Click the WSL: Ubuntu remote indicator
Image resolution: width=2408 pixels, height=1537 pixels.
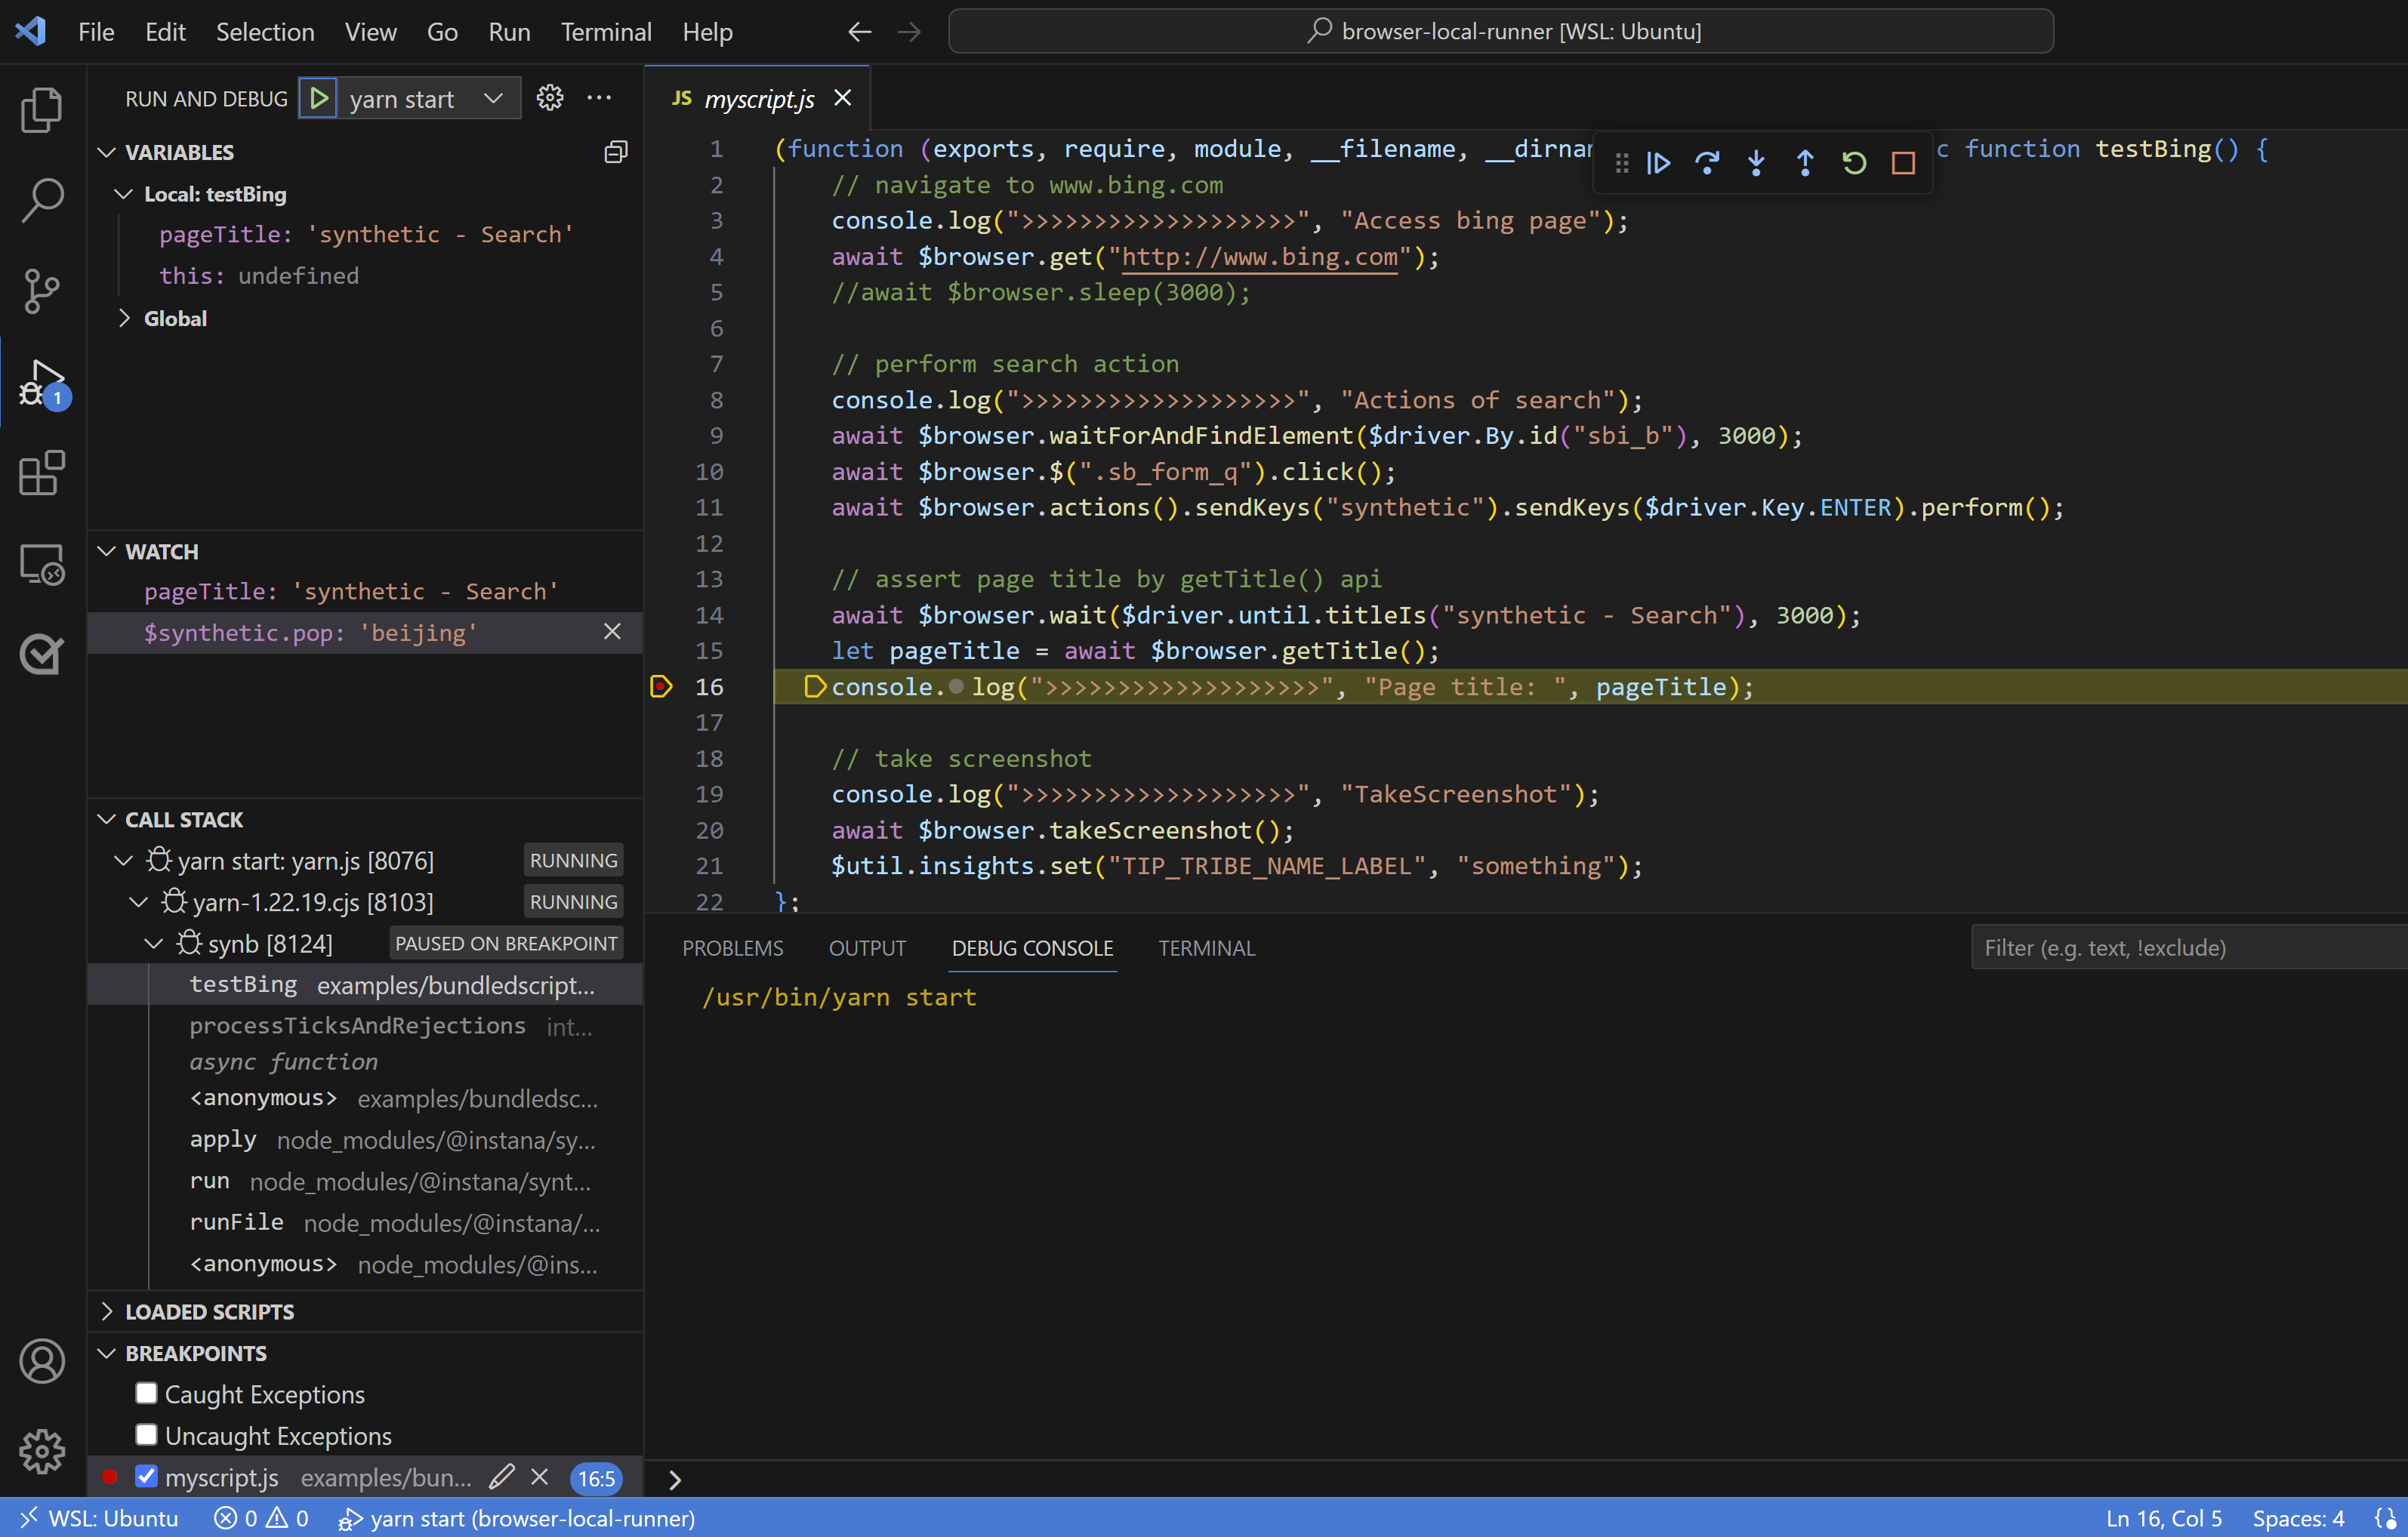[x=98, y=1518]
